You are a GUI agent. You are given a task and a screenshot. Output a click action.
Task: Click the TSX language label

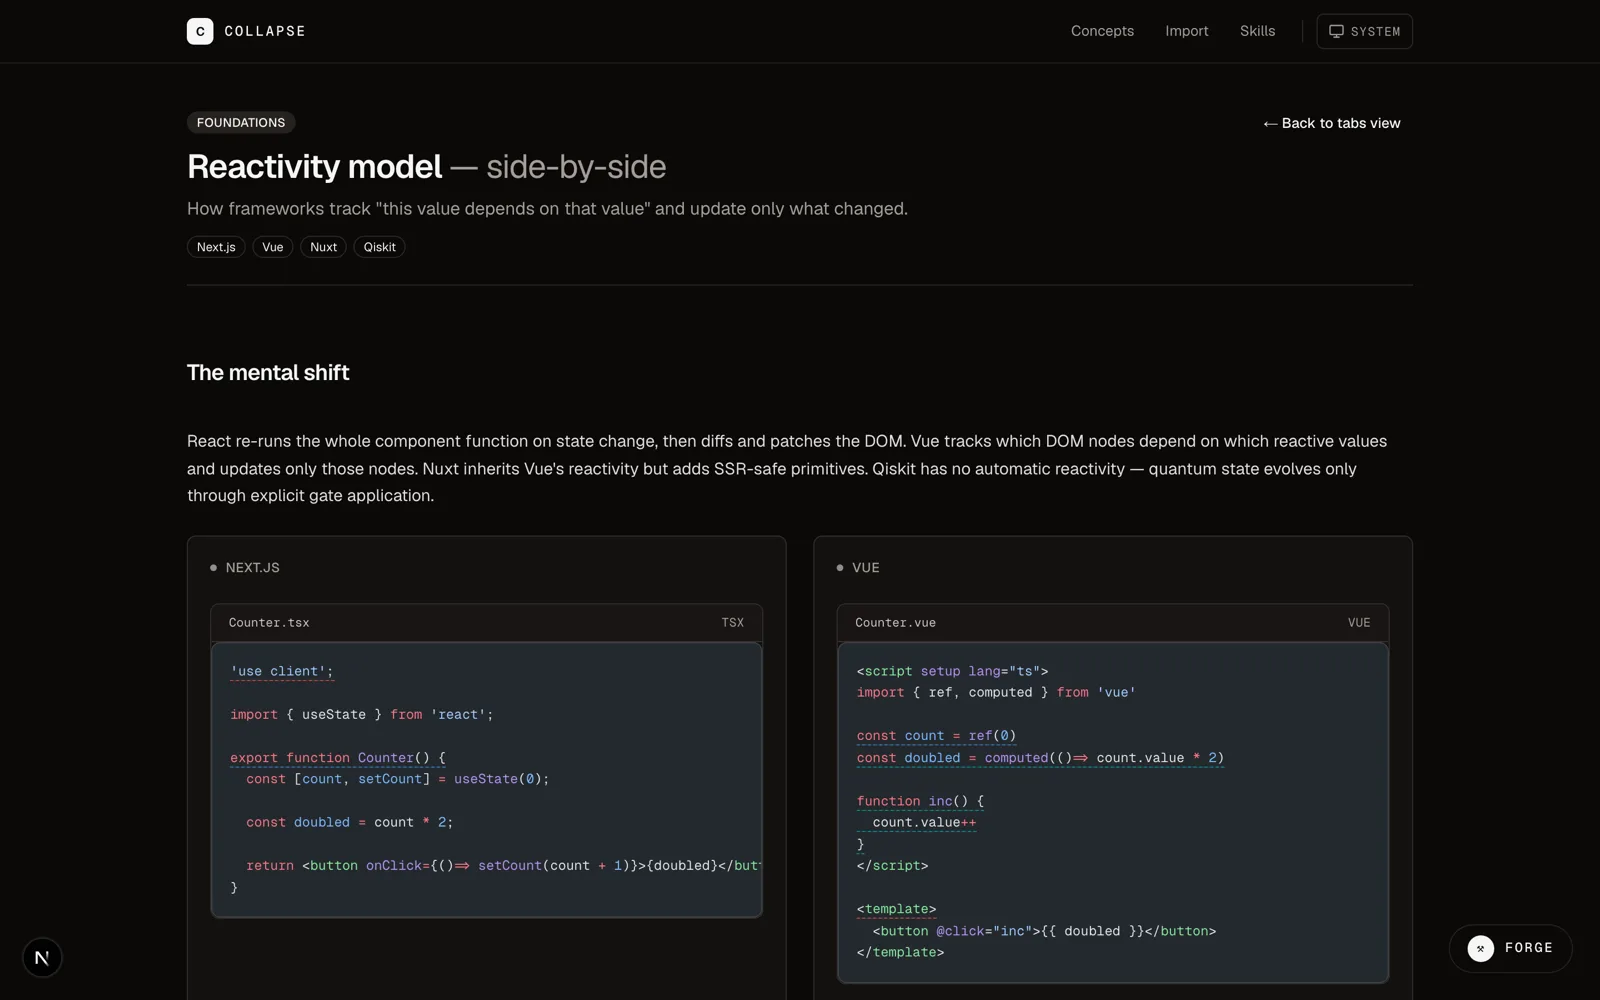click(x=733, y=622)
